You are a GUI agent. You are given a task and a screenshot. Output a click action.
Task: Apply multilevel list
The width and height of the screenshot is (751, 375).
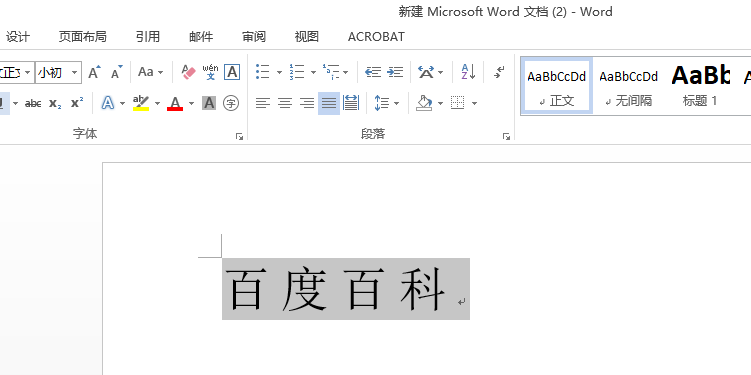330,72
